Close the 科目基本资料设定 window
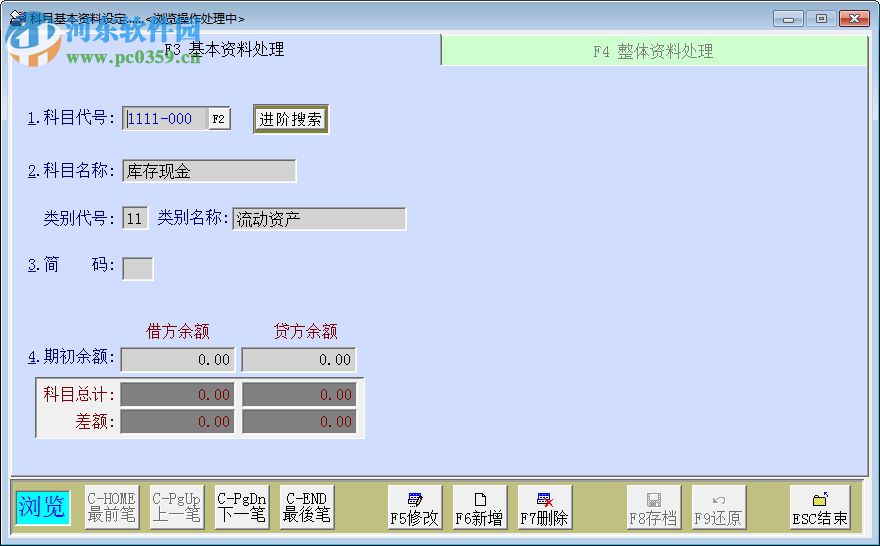The image size is (880, 546). pyautogui.click(x=854, y=19)
